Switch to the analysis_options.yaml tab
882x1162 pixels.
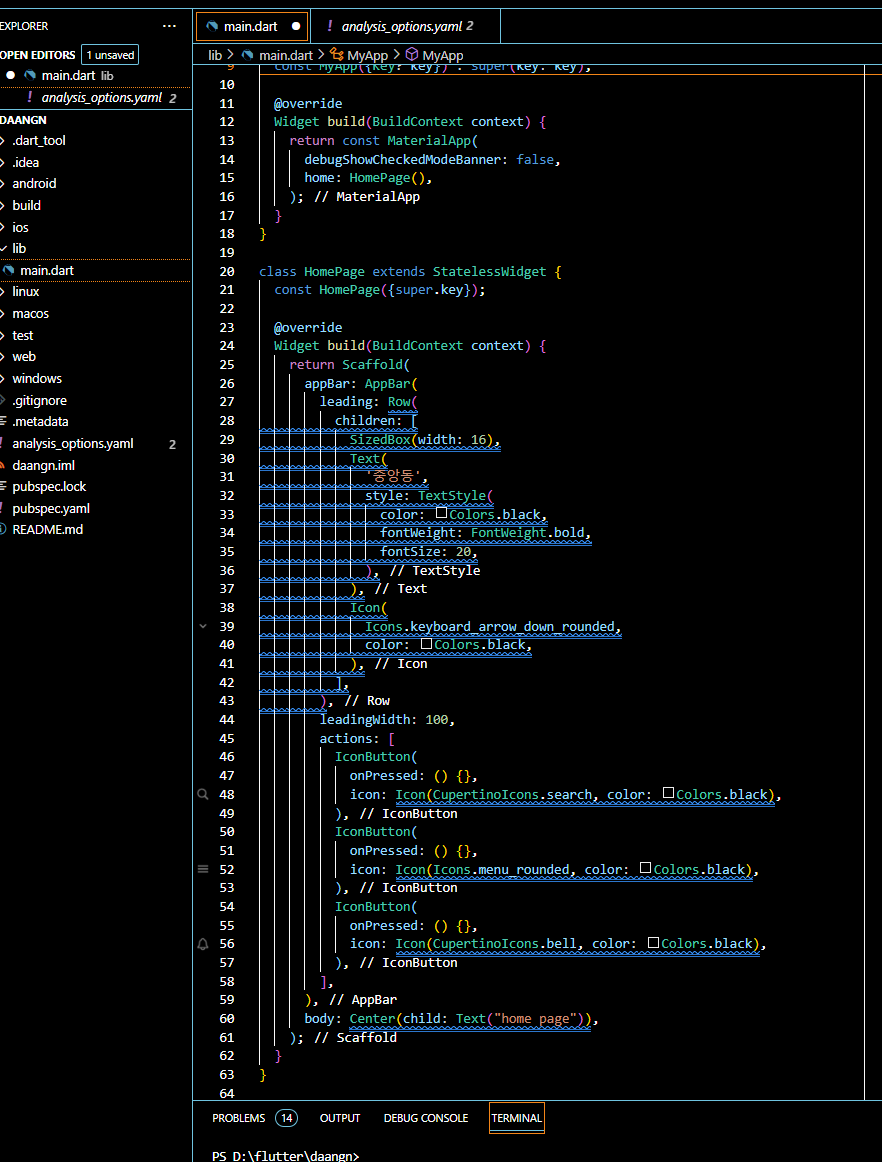(x=406, y=26)
